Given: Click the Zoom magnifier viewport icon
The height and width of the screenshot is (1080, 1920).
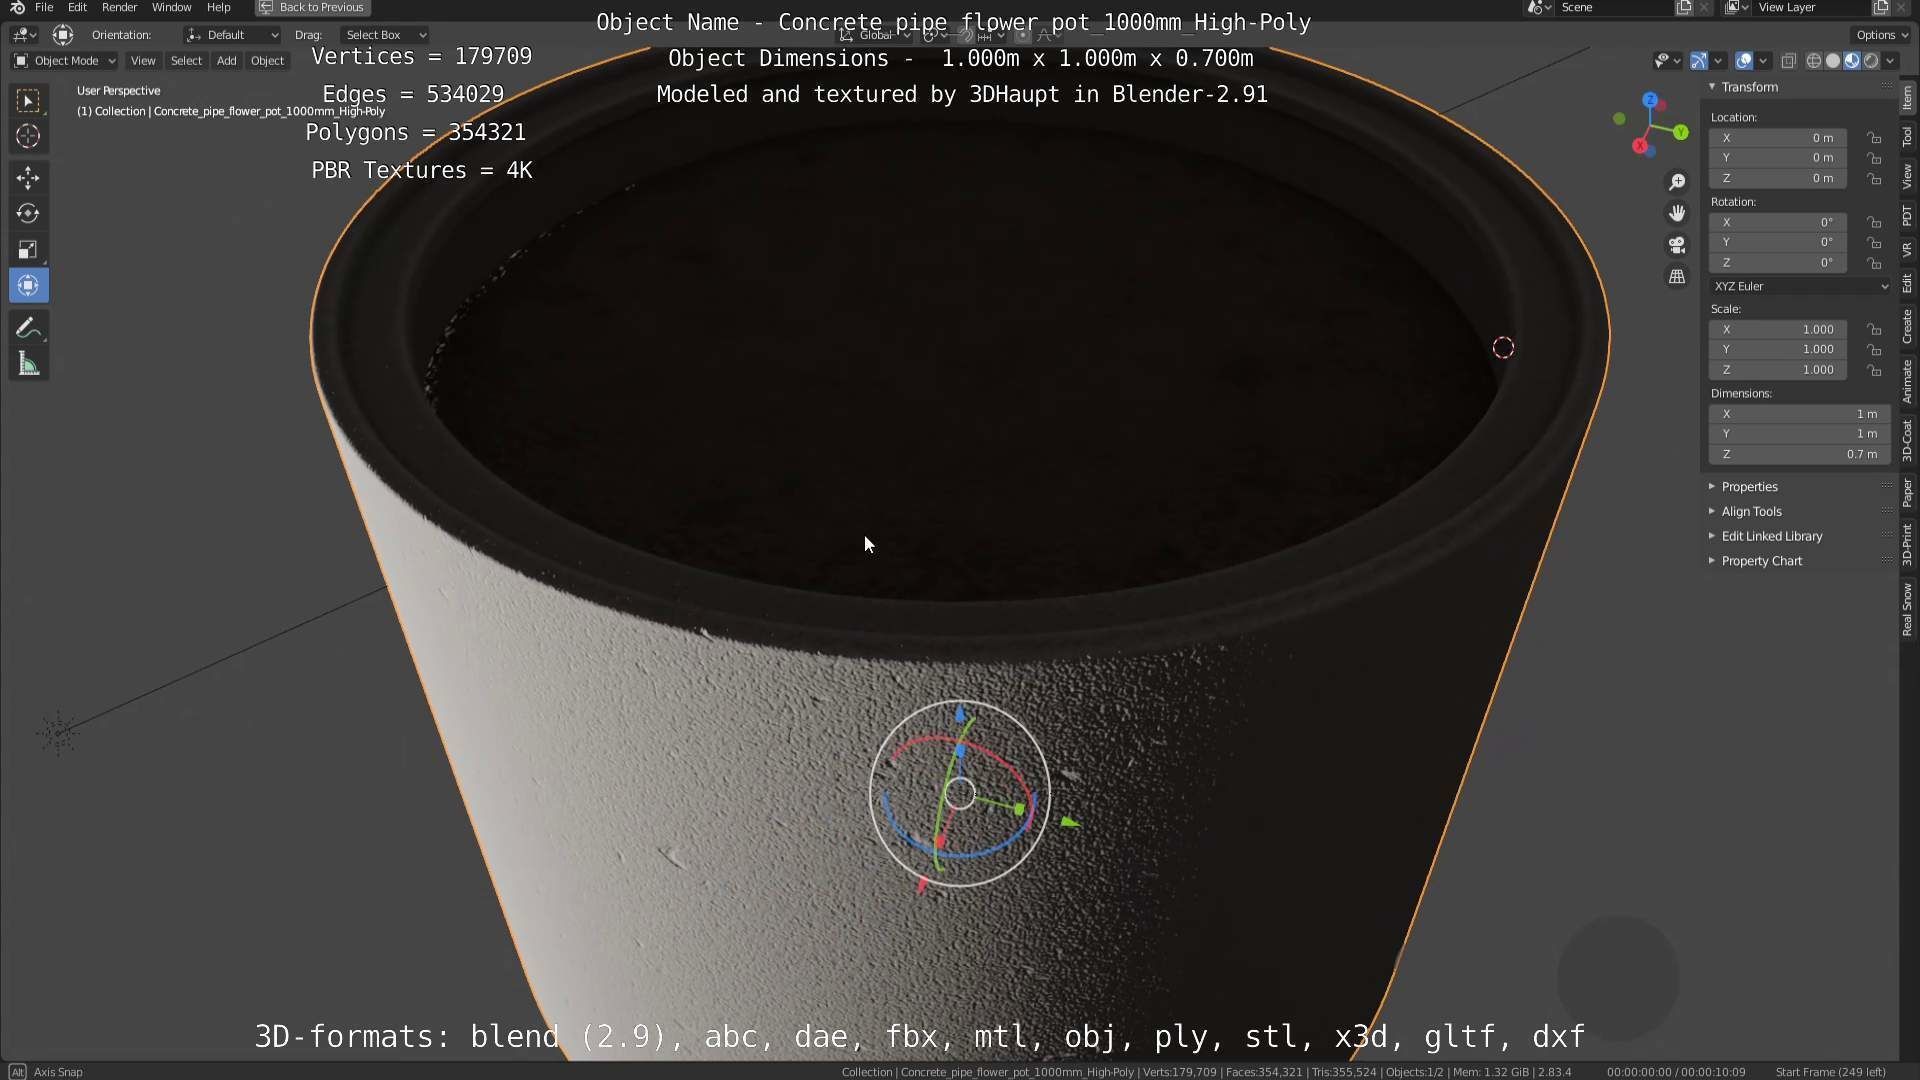Looking at the screenshot, I should [1677, 182].
